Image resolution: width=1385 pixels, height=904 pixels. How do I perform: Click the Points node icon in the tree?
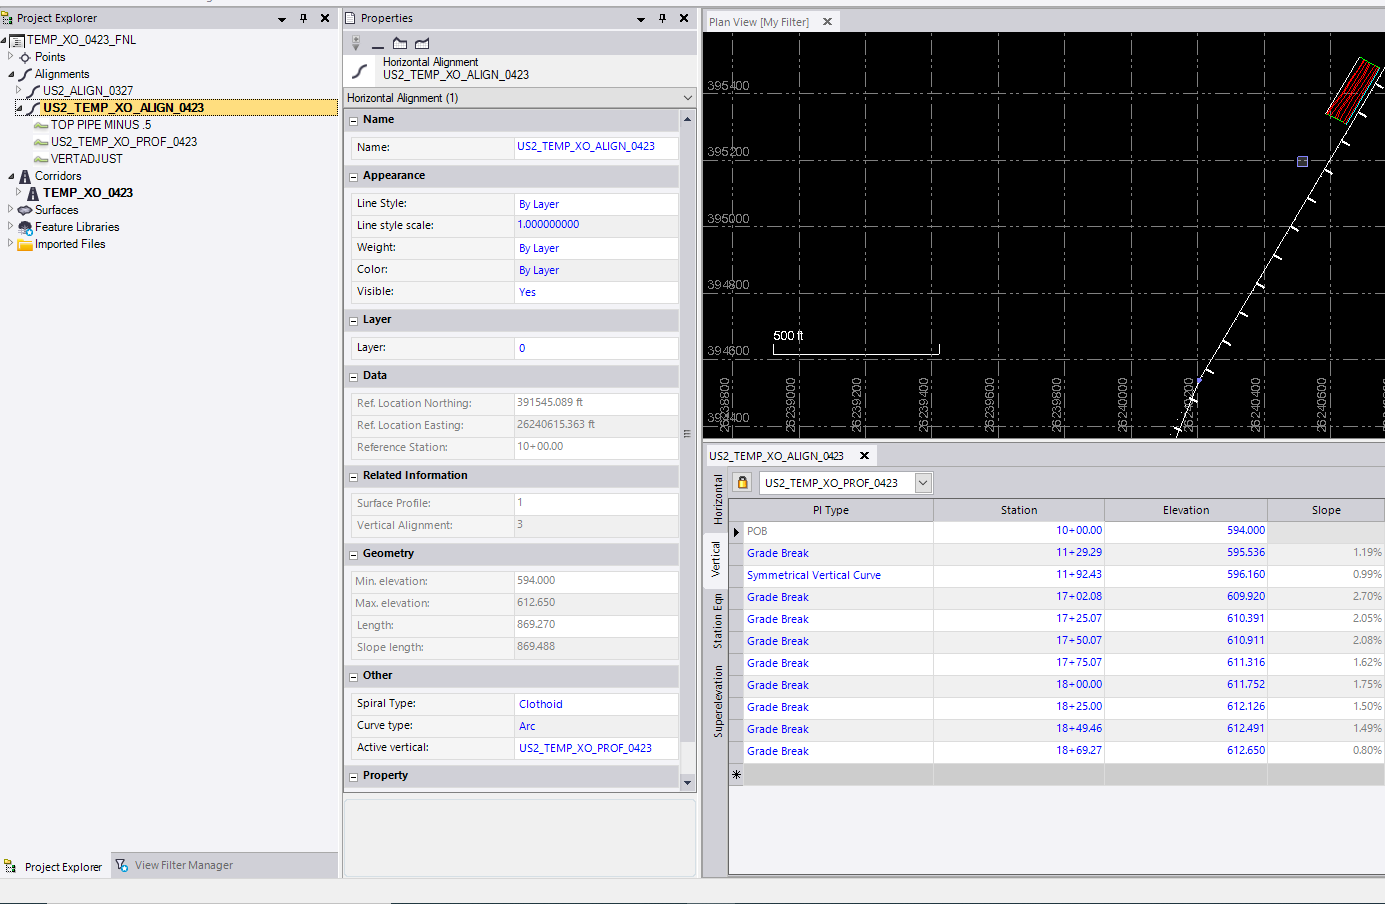(x=25, y=58)
